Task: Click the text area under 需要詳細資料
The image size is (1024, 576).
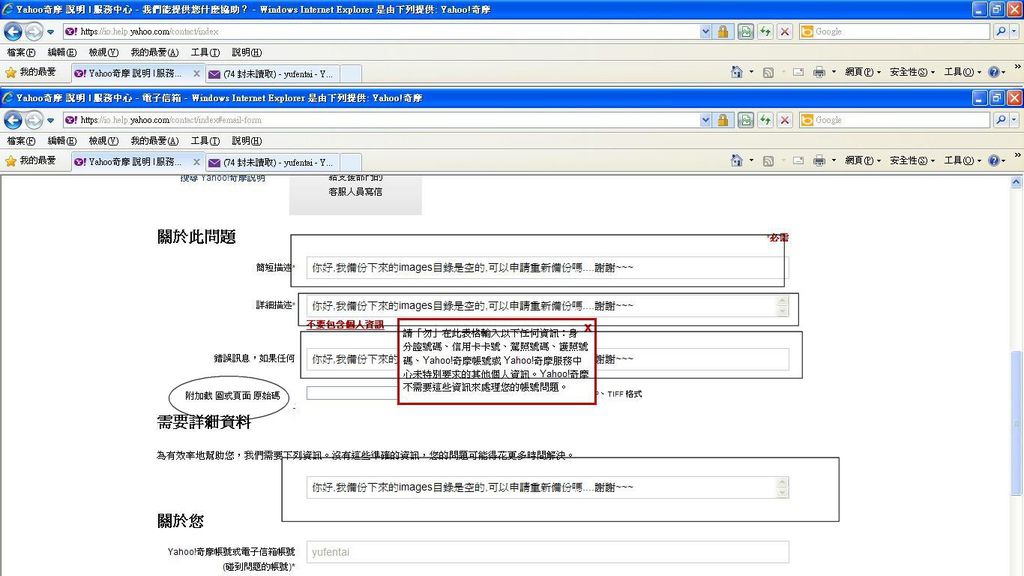Action: pyautogui.click(x=547, y=487)
